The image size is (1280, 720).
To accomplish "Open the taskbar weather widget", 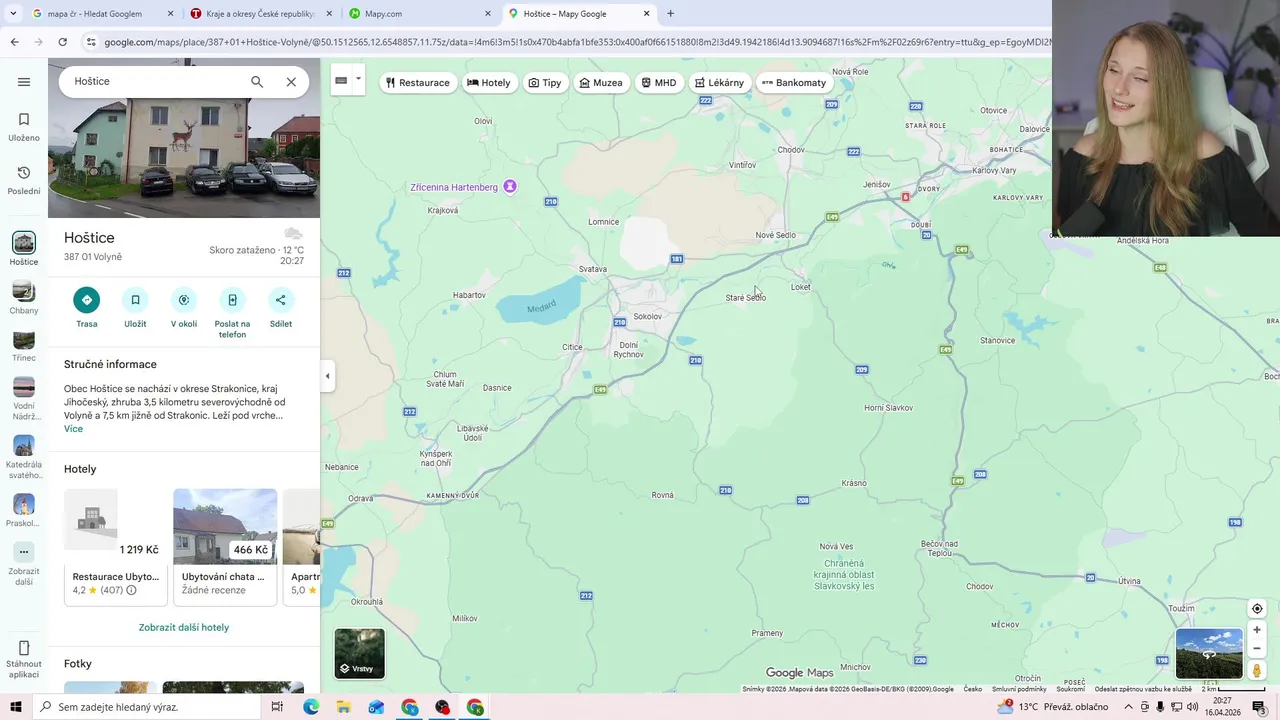I will click(x=1052, y=707).
